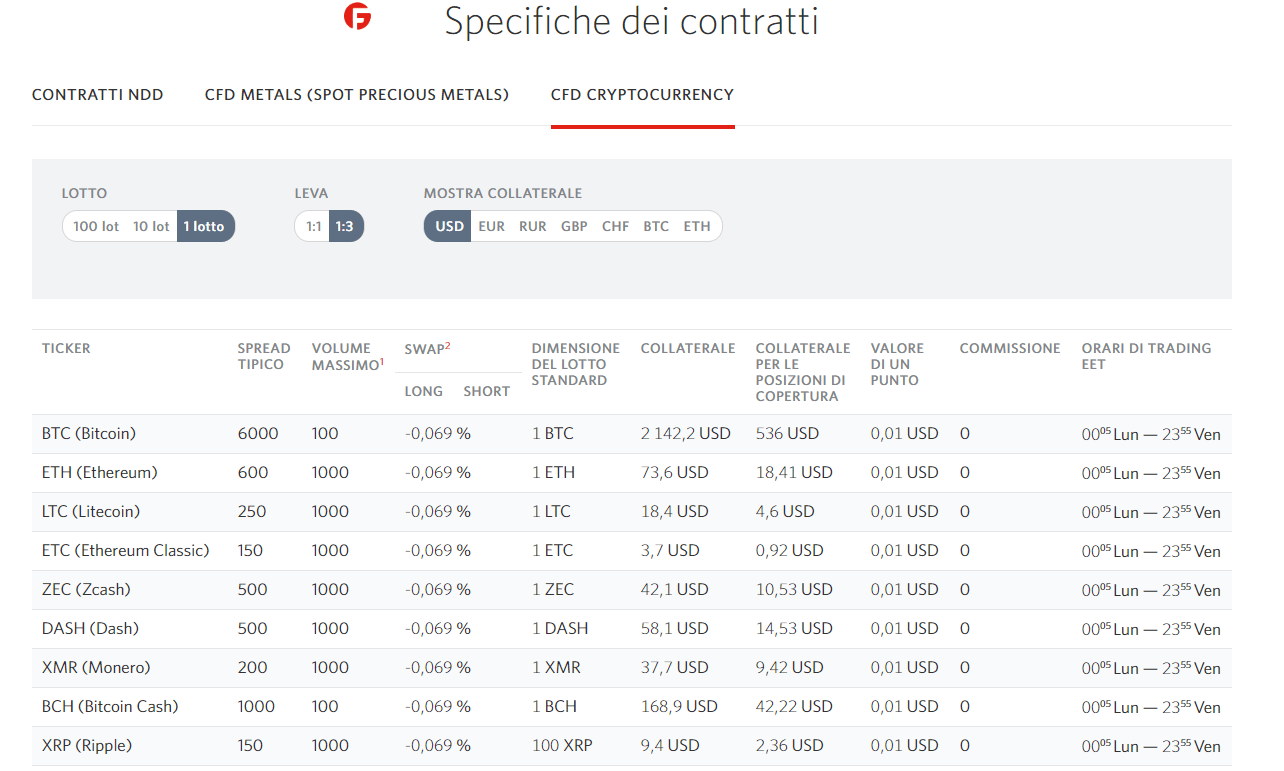Click the 73,6 USD collateral value

[x=675, y=472]
